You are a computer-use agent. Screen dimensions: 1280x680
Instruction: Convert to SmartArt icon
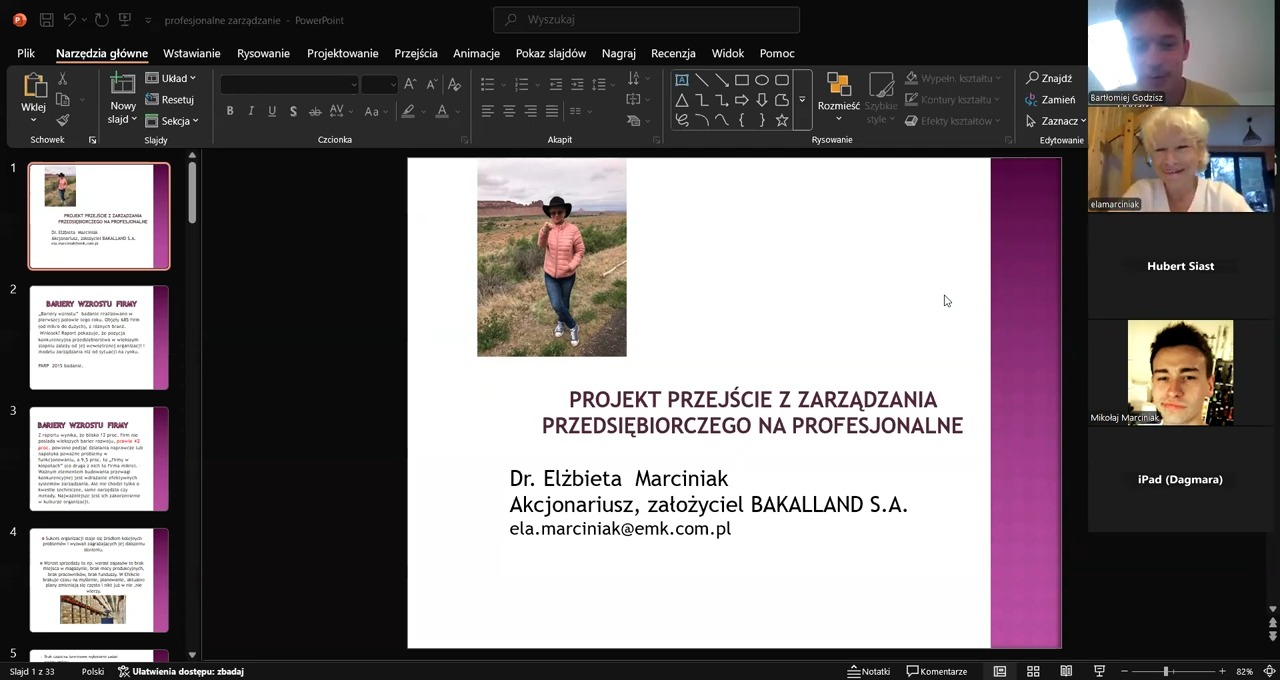click(x=634, y=121)
